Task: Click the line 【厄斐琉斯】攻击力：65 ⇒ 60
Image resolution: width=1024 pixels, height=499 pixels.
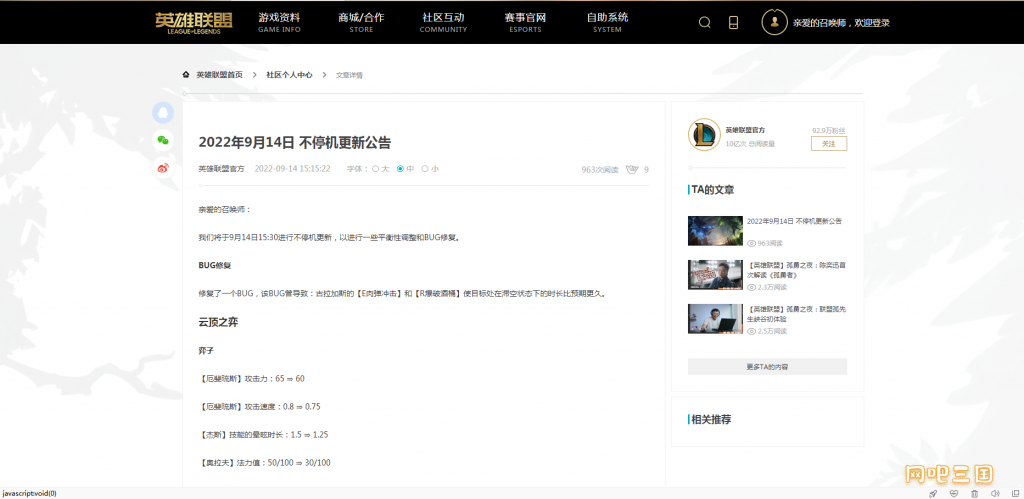Action: pos(251,379)
